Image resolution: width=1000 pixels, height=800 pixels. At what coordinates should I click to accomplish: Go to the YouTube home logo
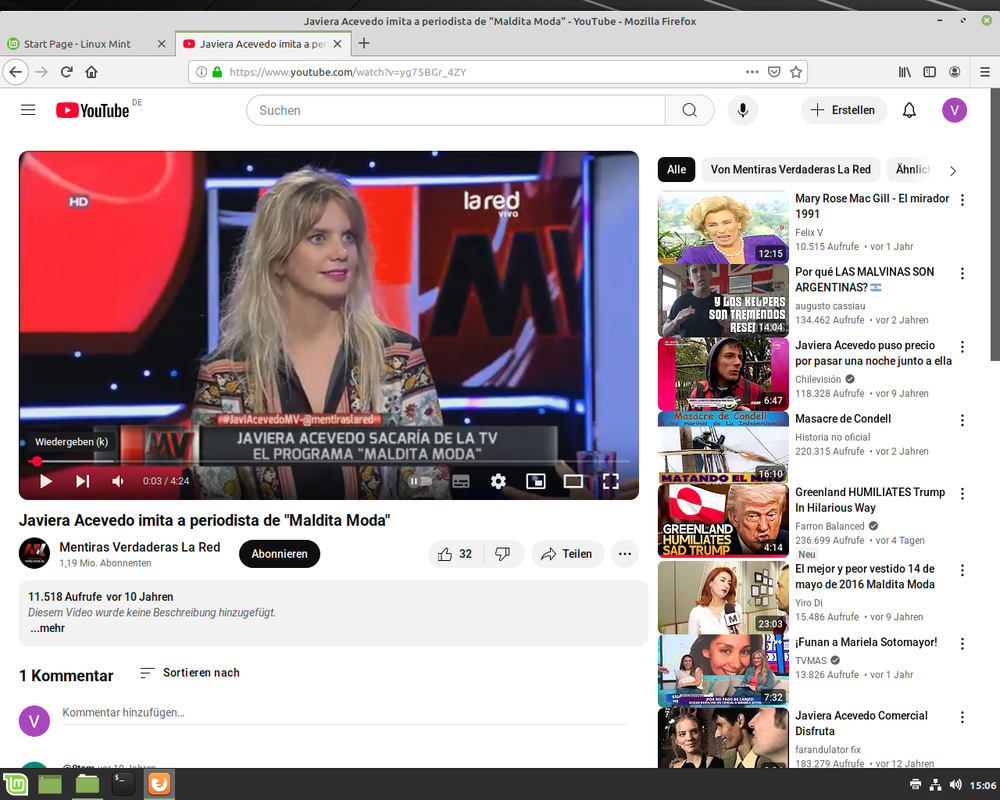point(92,110)
